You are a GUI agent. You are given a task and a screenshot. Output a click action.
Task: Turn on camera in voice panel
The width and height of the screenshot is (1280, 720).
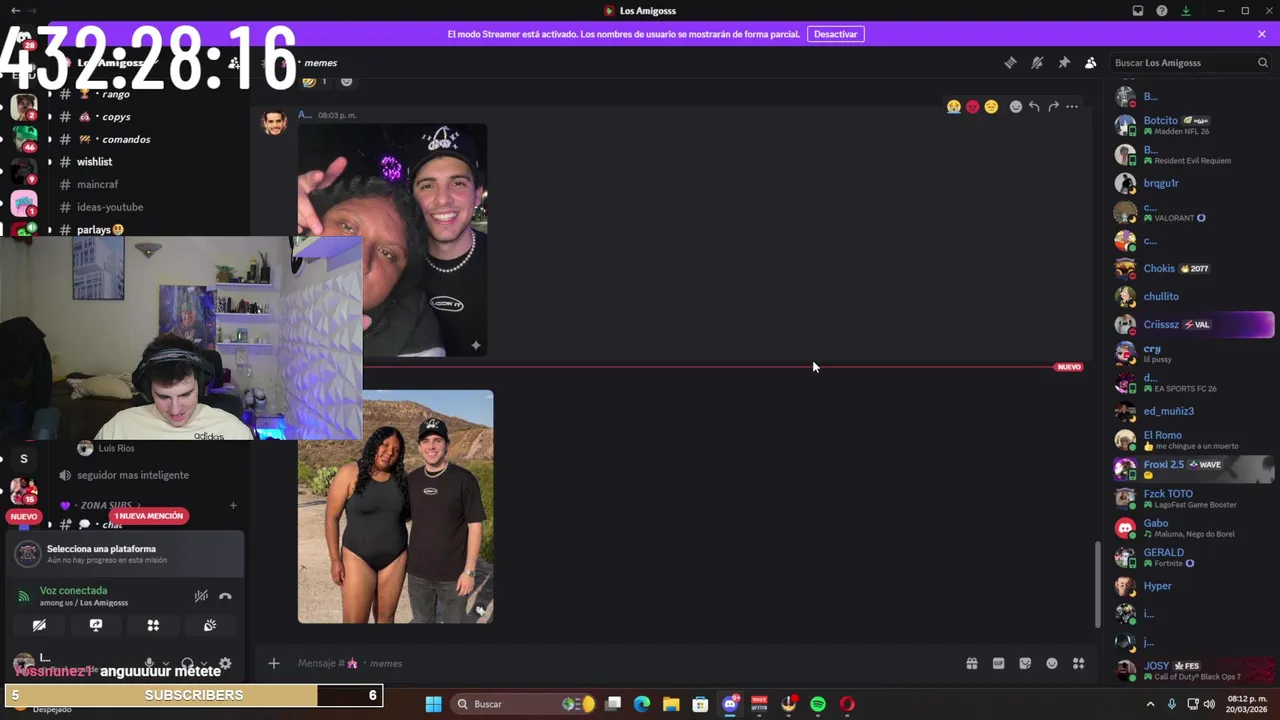[39, 625]
